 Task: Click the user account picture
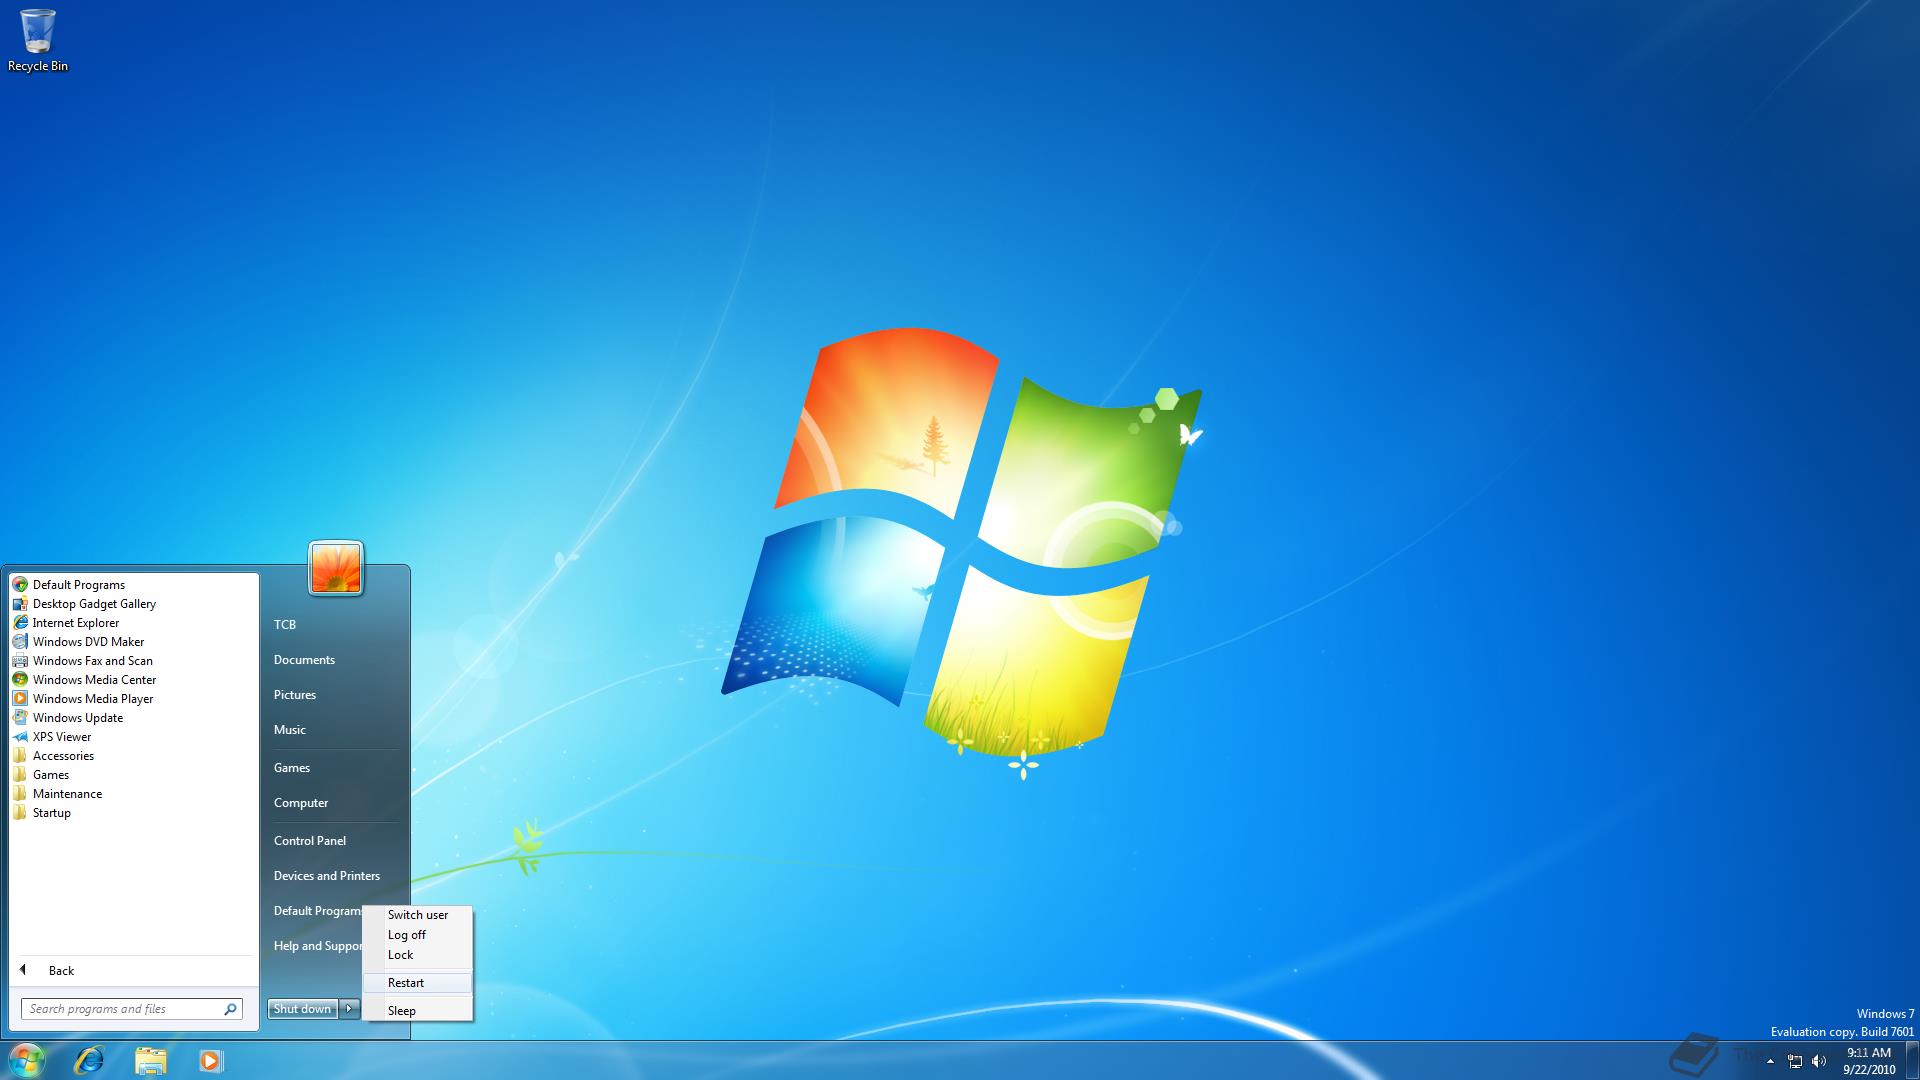[336, 568]
